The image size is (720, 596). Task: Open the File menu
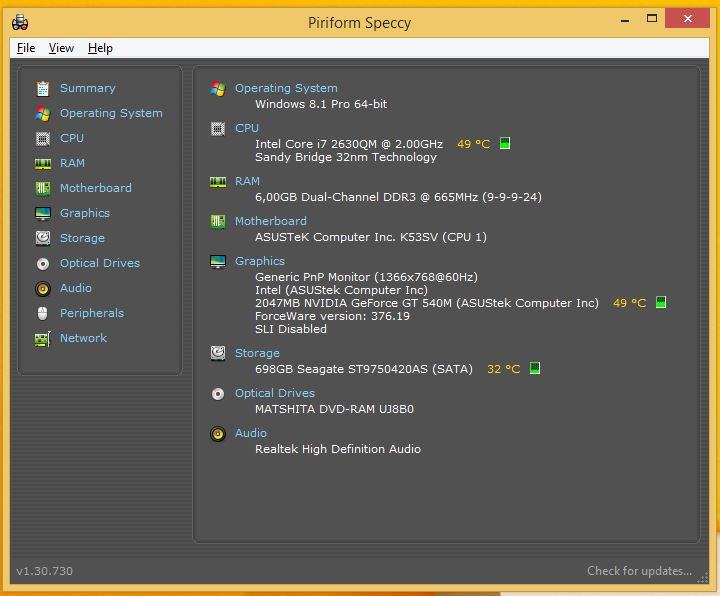pyautogui.click(x=26, y=48)
